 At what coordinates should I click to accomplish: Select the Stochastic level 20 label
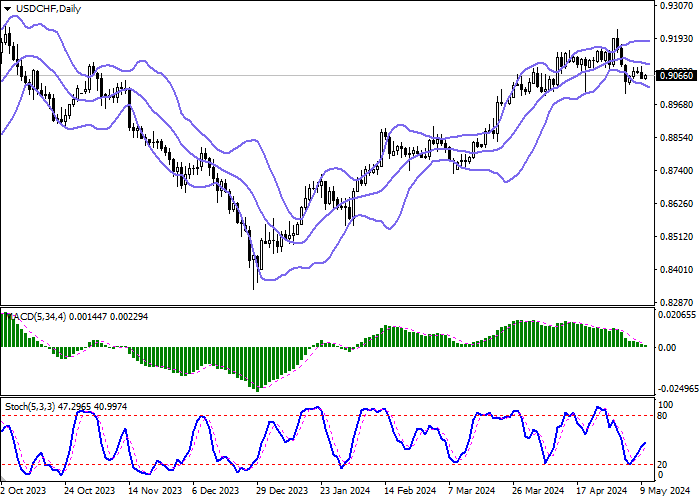663,465
